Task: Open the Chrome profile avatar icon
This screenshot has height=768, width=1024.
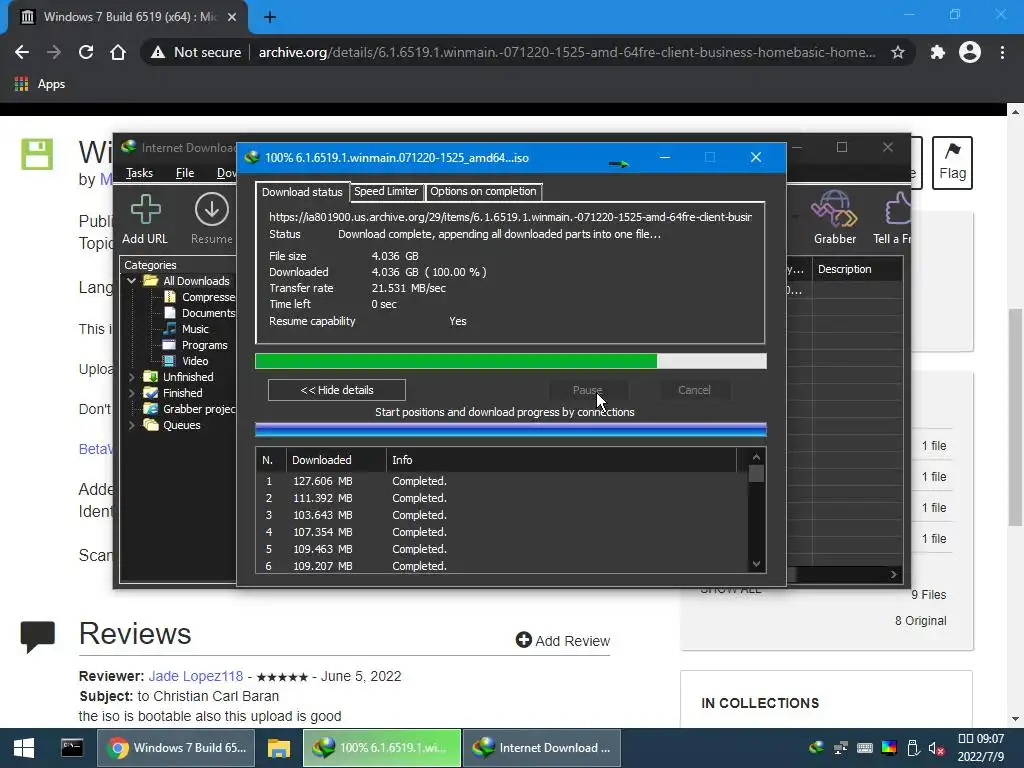Action: (970, 52)
